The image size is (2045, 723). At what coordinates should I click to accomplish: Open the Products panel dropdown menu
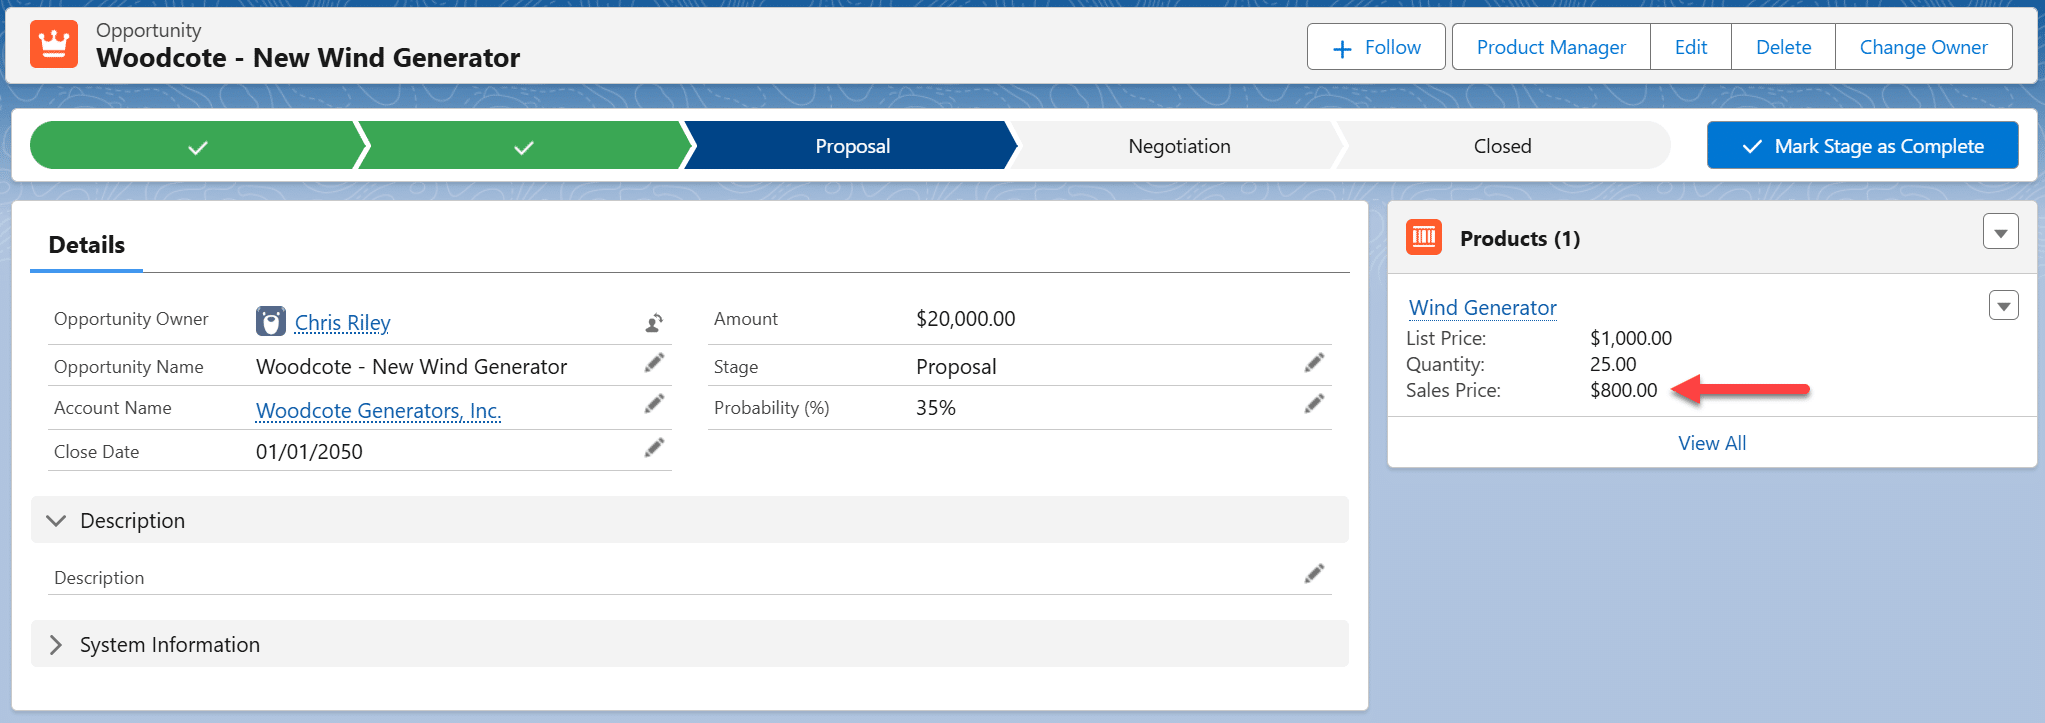click(2000, 233)
